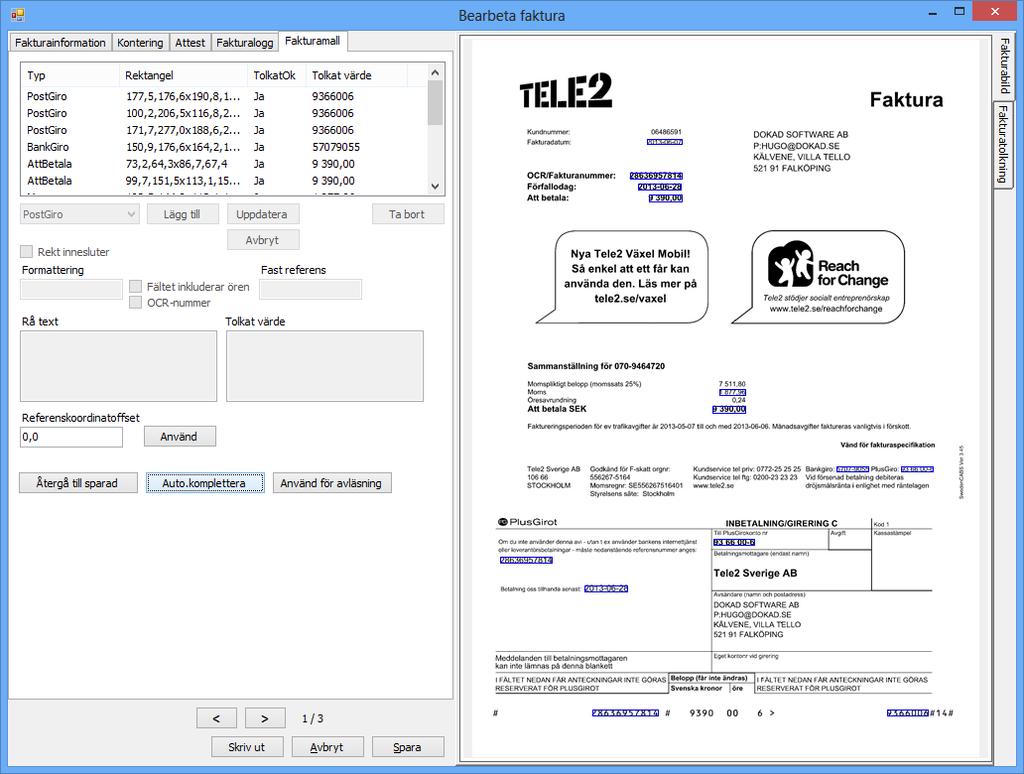1024x774 pixels.
Task: Click the Avbryt button below Uppdatera
Action: pyautogui.click(x=263, y=240)
